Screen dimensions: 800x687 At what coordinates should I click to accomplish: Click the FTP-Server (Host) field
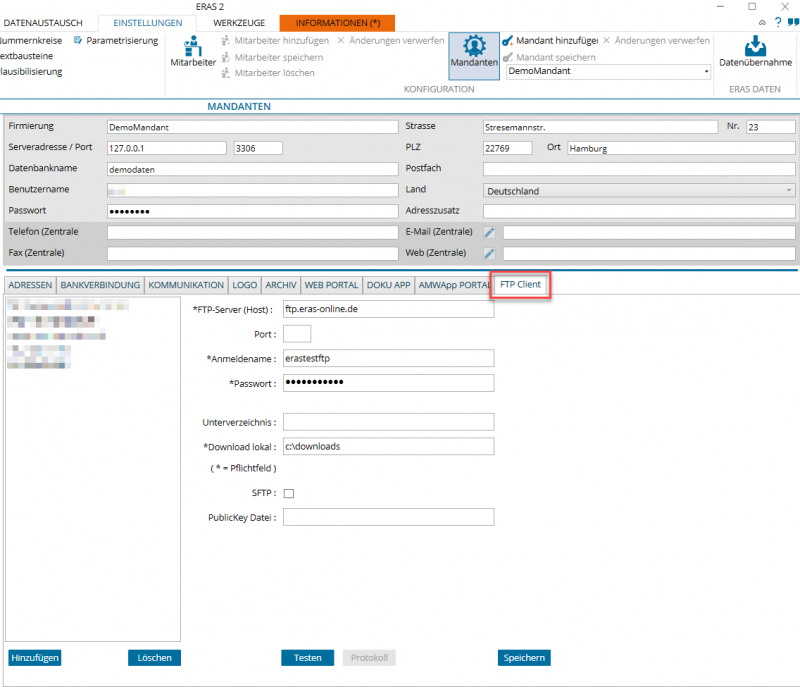point(388,309)
